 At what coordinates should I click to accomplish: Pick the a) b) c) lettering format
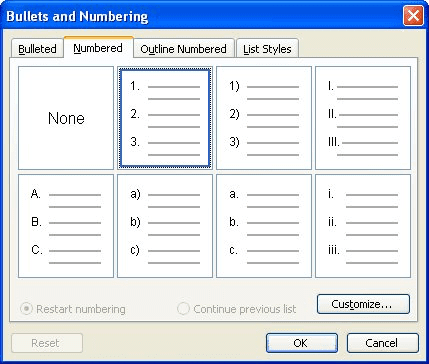[x=165, y=226]
